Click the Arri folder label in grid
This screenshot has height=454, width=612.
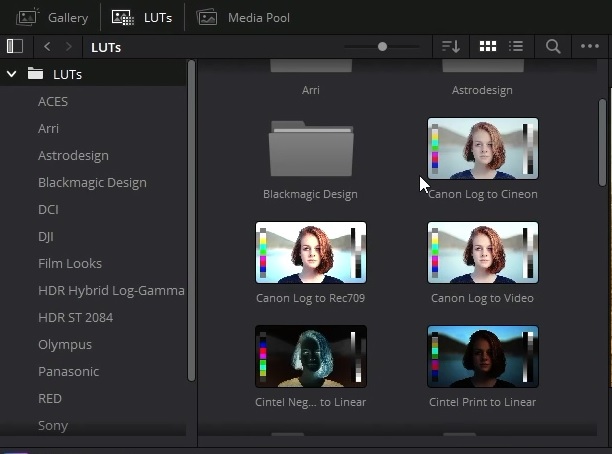coord(311,90)
